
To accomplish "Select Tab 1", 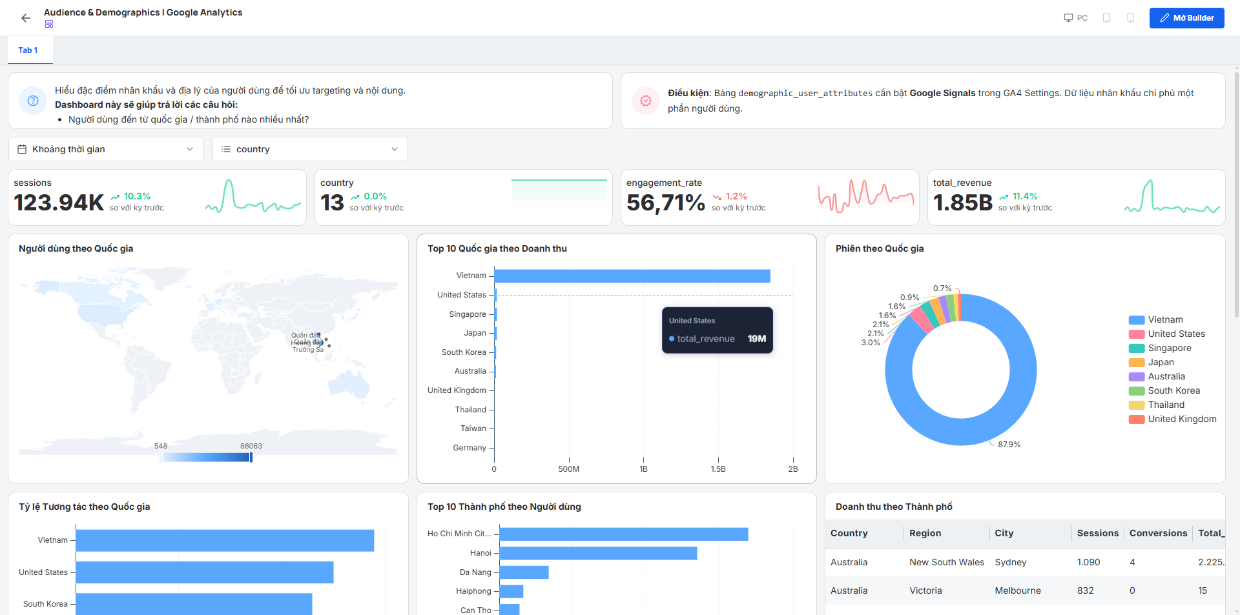I will click(28, 50).
